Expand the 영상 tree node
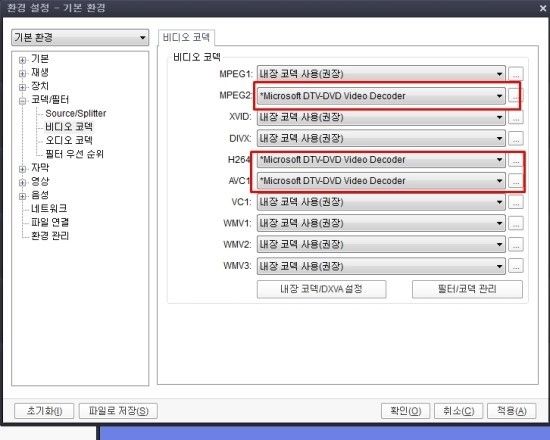 pos(22,182)
